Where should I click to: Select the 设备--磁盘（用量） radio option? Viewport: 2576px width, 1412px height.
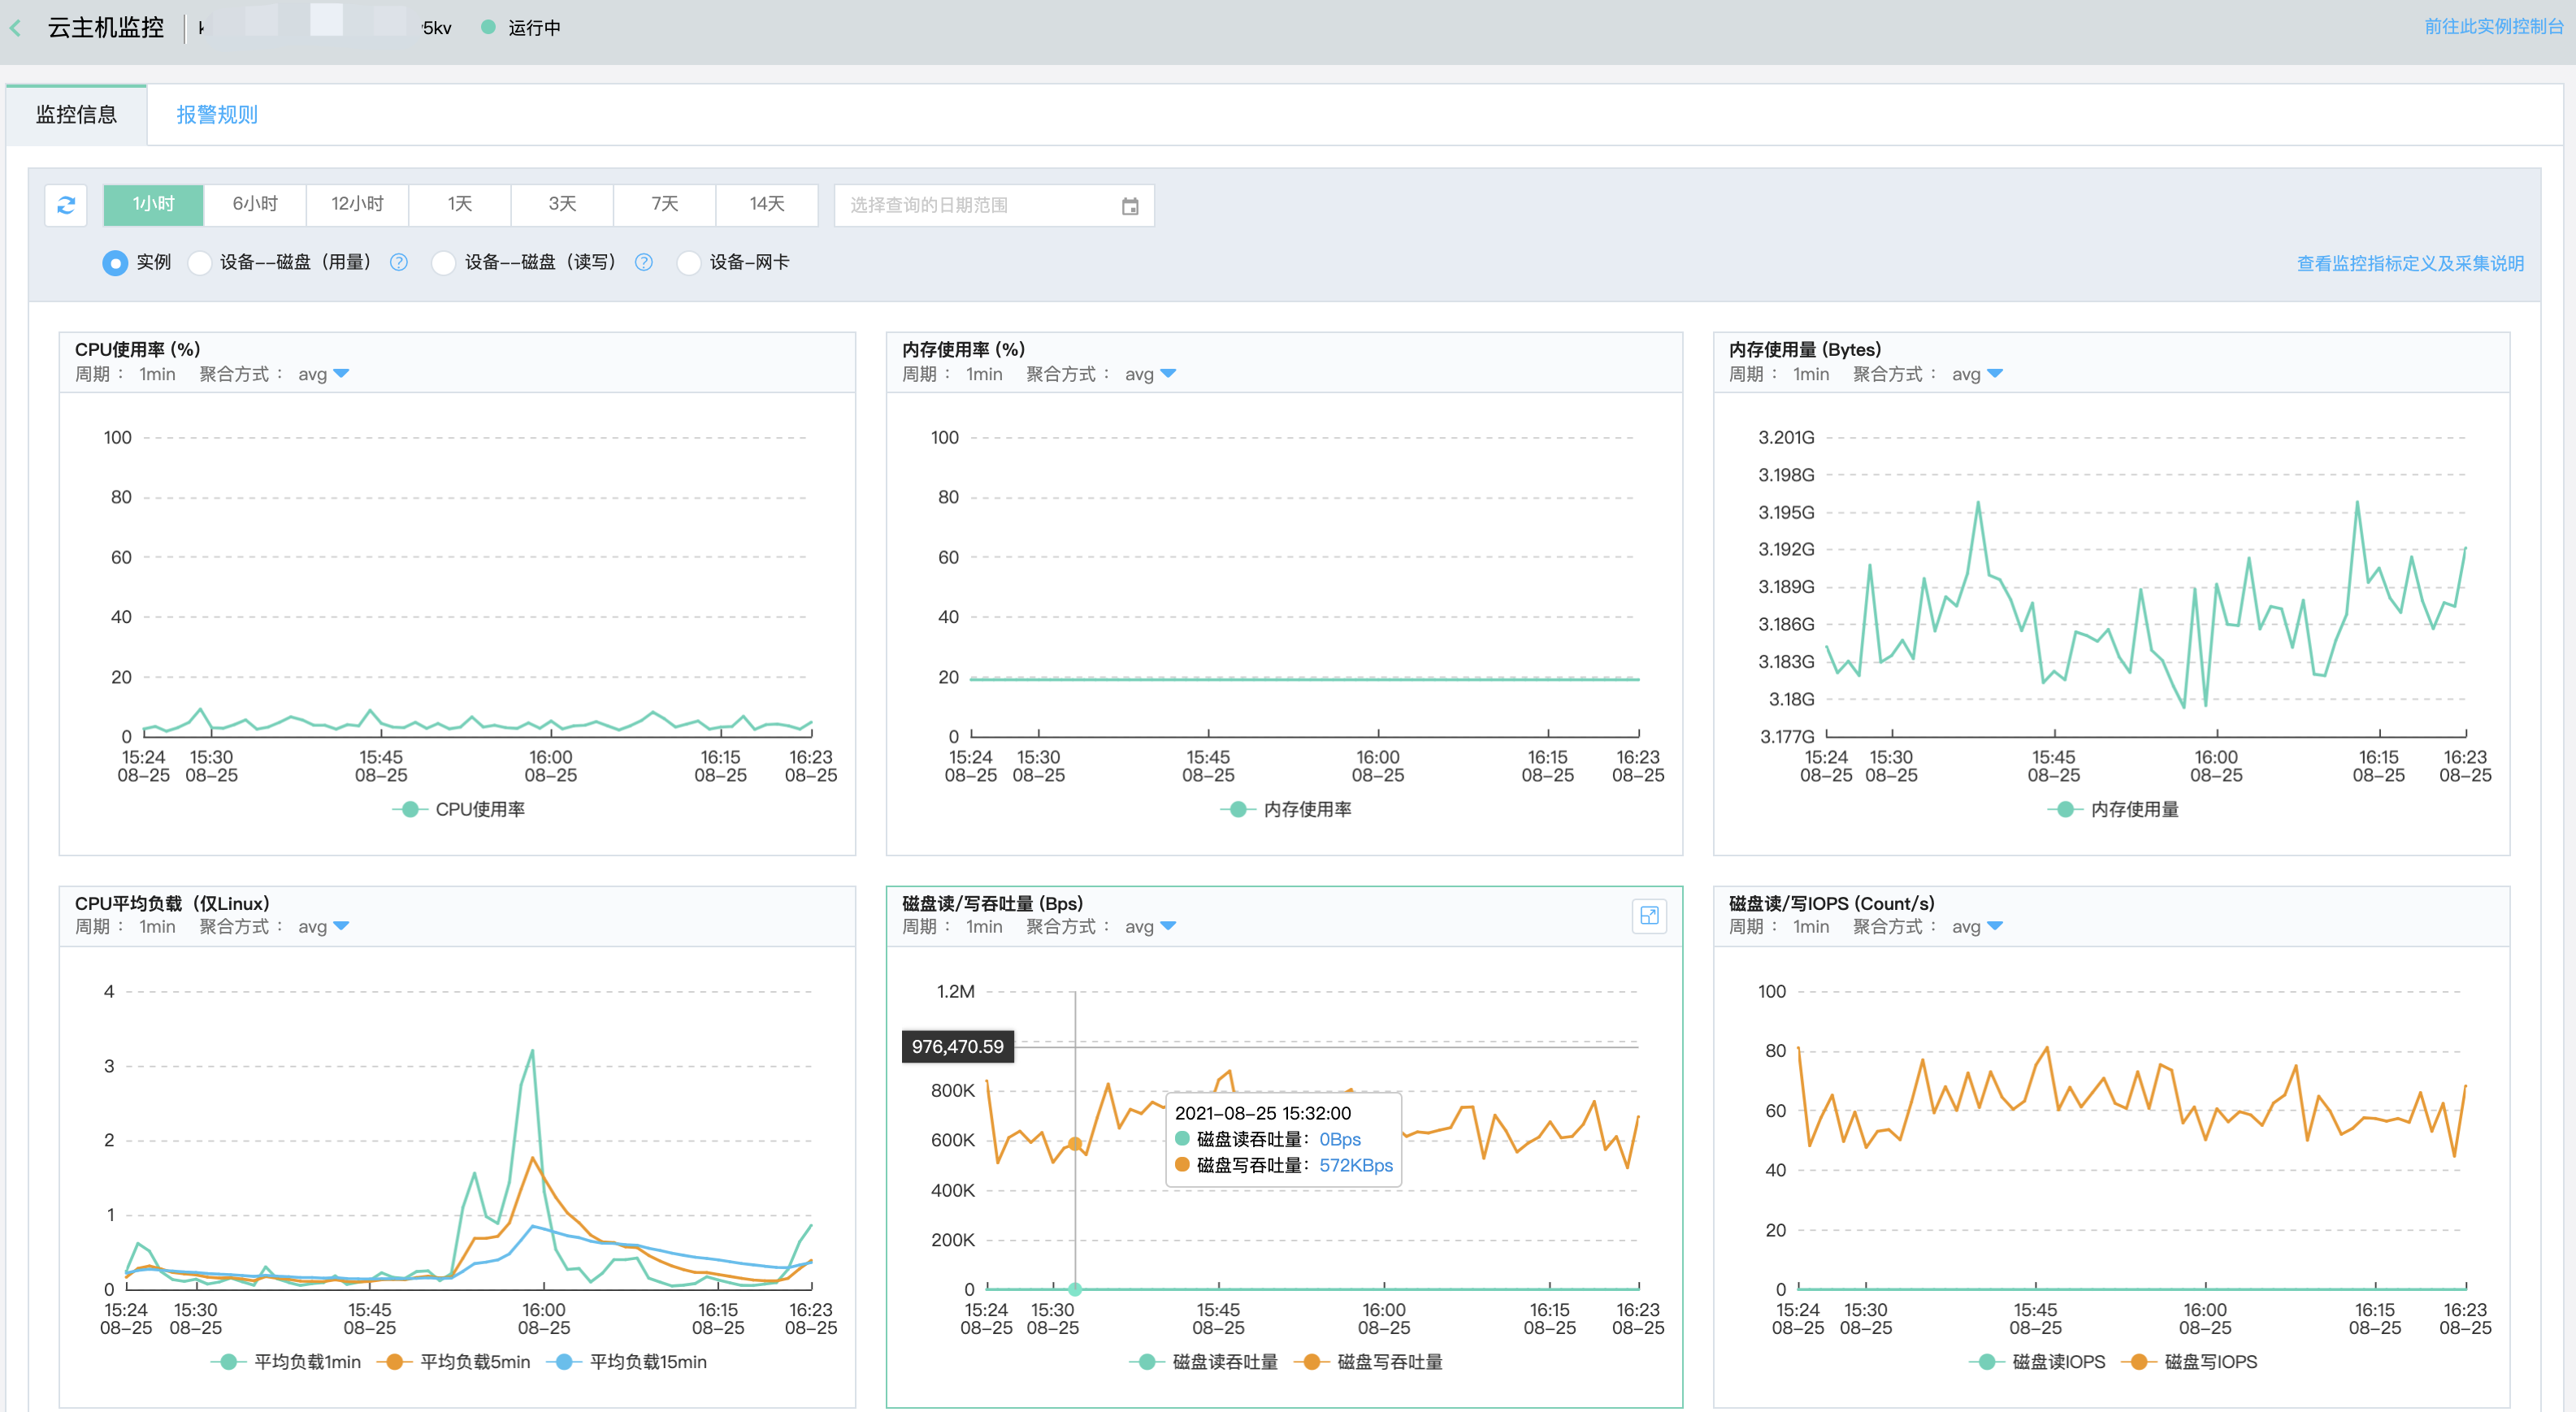200,263
